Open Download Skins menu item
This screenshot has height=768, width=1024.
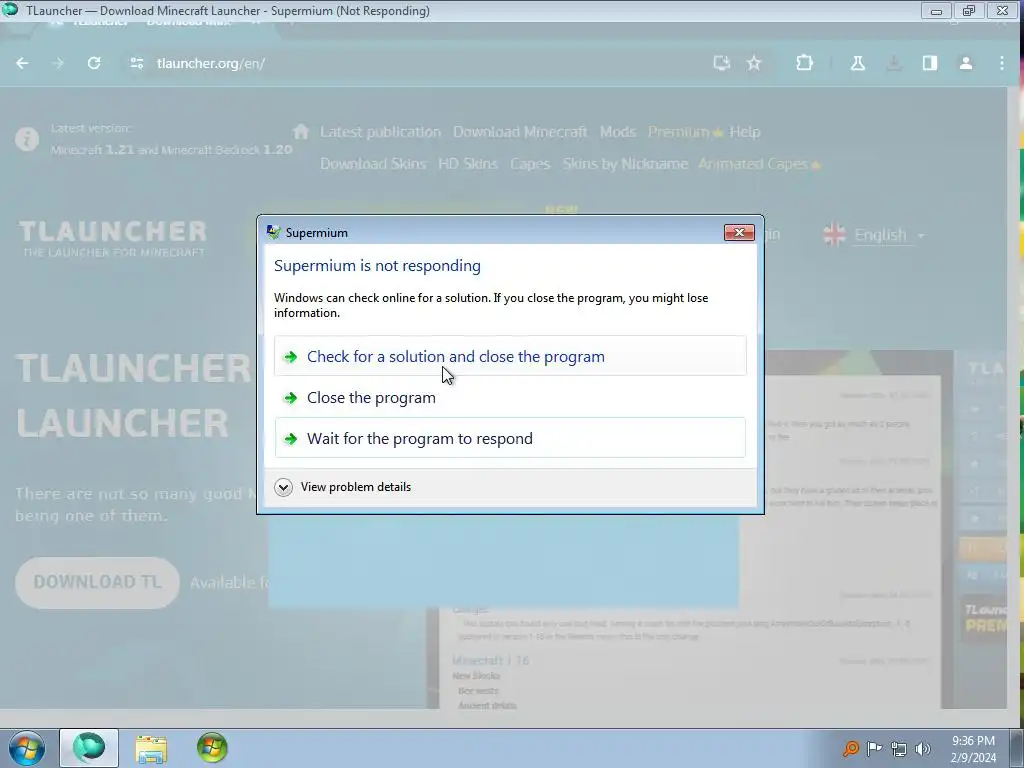click(373, 164)
